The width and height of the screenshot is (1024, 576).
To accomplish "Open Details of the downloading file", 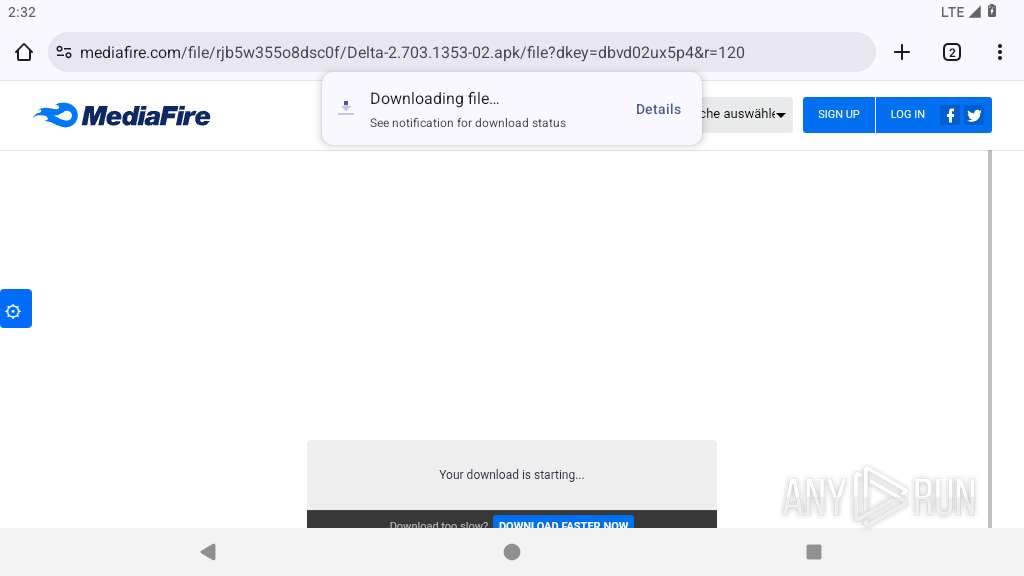I will click(x=658, y=109).
